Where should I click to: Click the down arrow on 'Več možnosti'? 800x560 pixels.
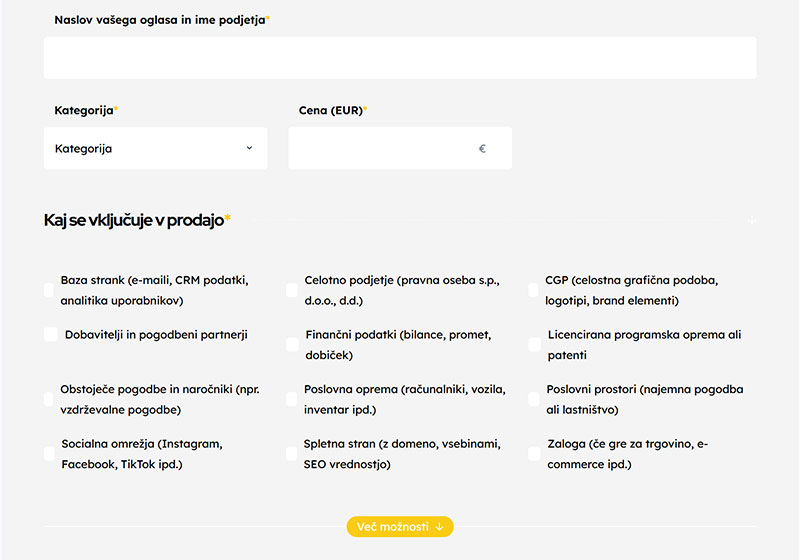(439, 526)
